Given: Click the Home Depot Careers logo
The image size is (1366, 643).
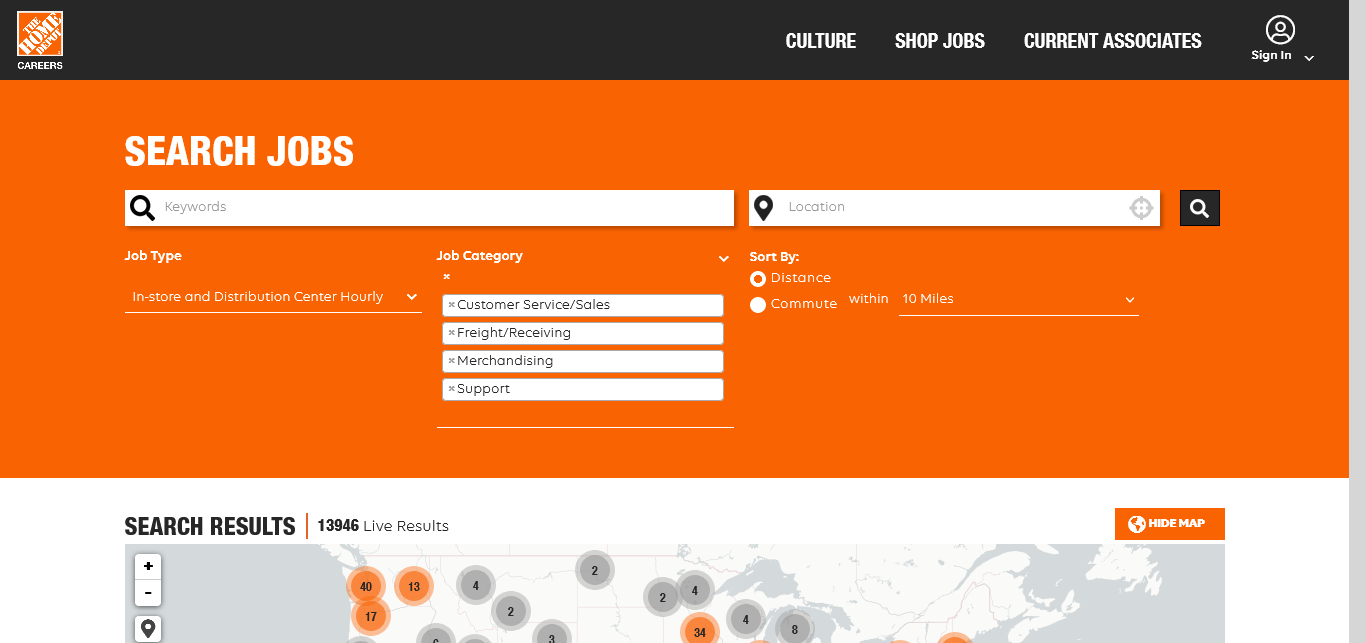Looking at the screenshot, I should [40, 40].
